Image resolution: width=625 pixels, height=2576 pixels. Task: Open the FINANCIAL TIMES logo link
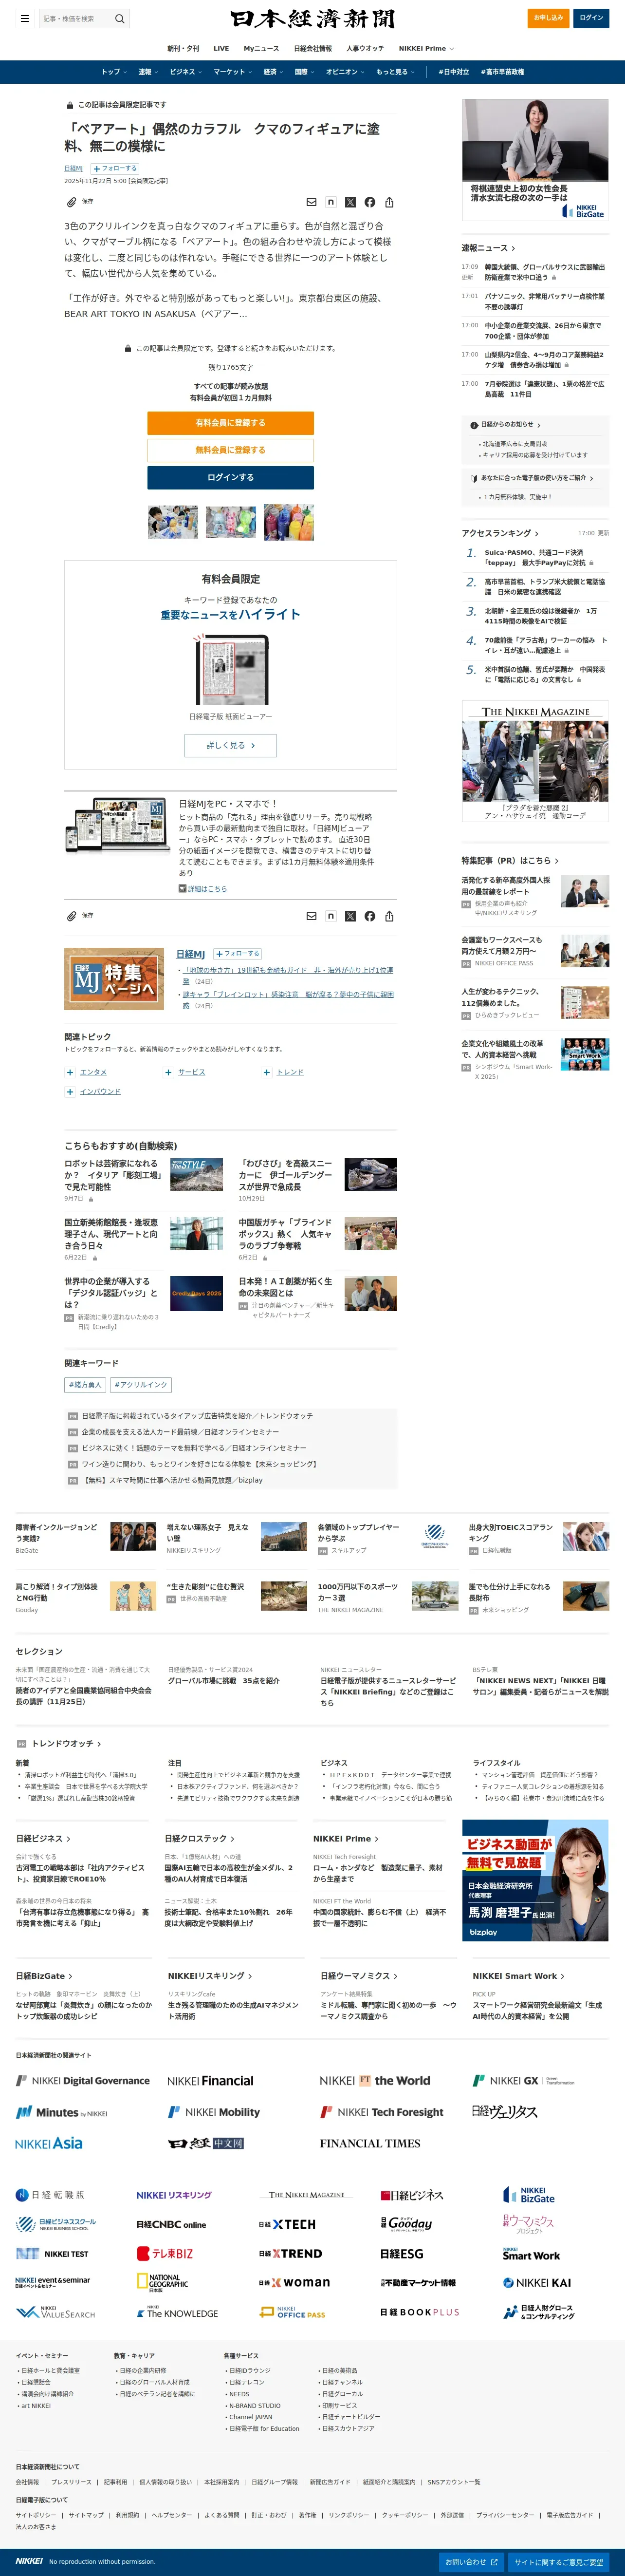(370, 2144)
